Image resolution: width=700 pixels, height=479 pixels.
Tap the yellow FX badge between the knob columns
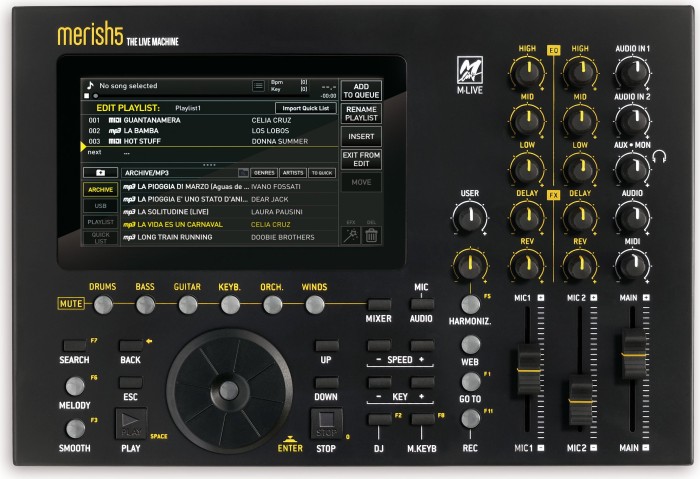pos(554,195)
